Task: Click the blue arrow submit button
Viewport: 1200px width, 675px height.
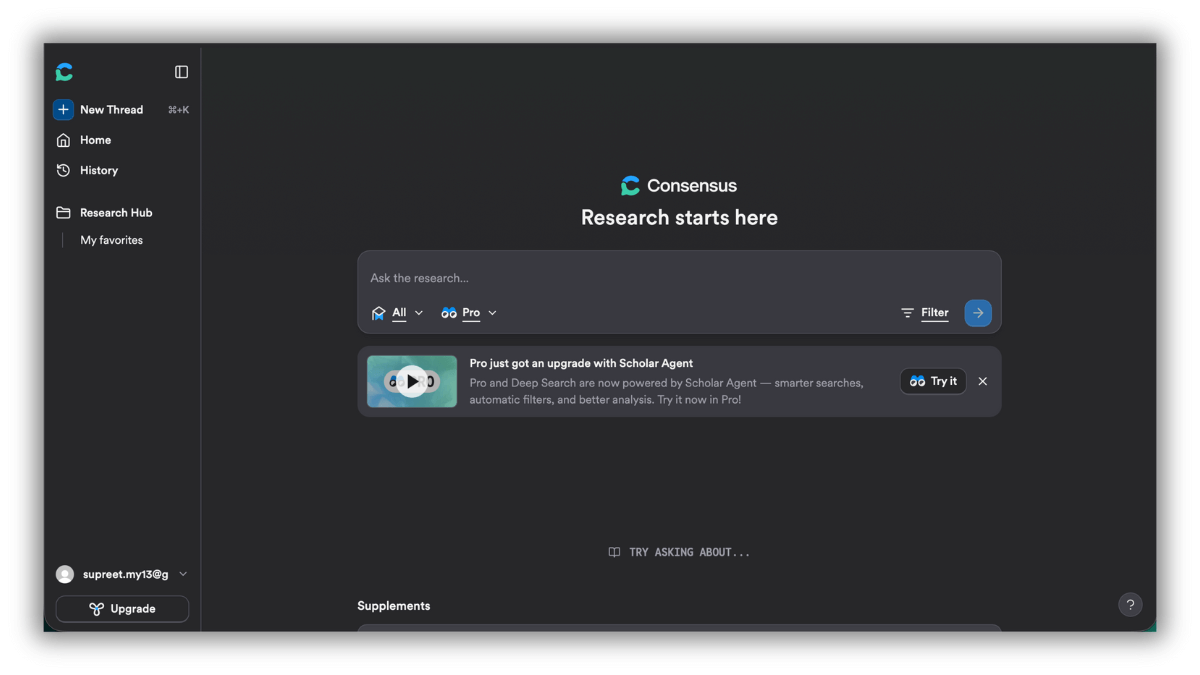Action: [978, 313]
